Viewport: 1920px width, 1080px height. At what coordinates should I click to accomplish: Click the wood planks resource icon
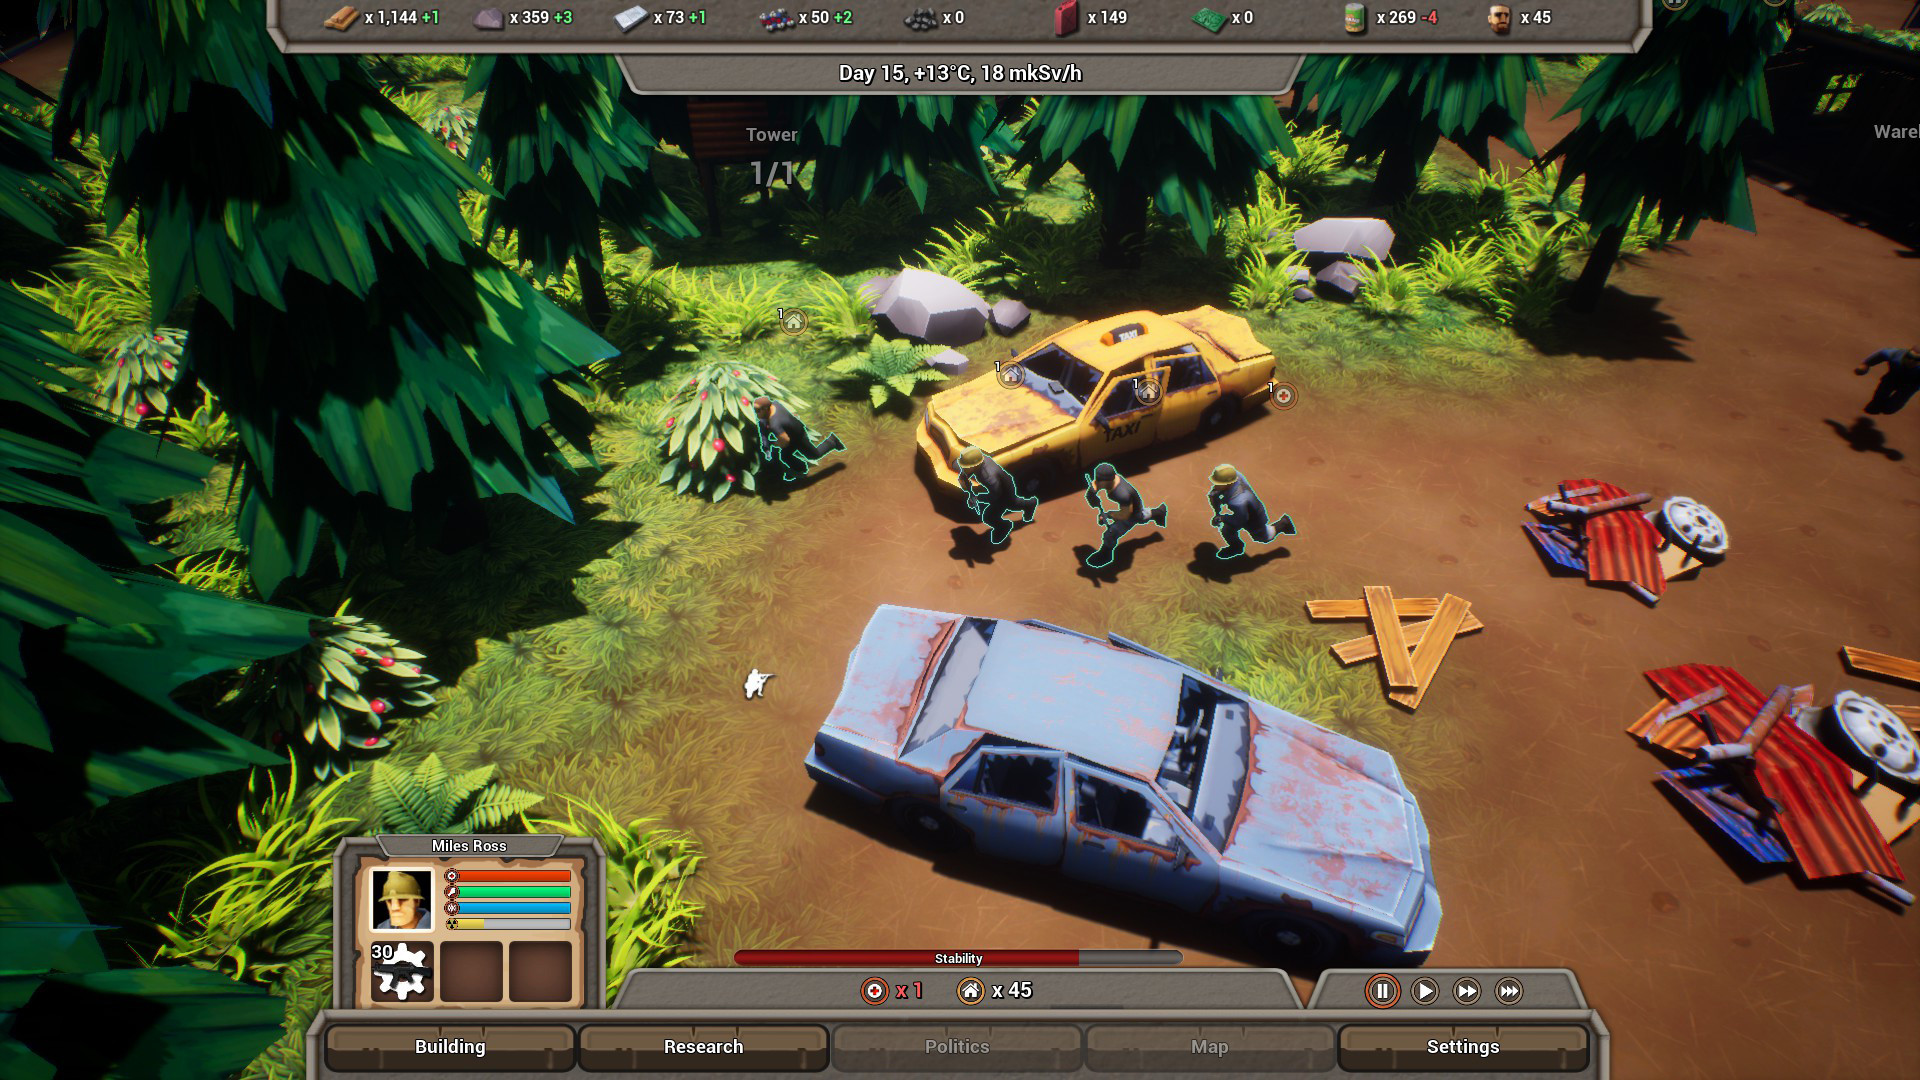point(341,18)
